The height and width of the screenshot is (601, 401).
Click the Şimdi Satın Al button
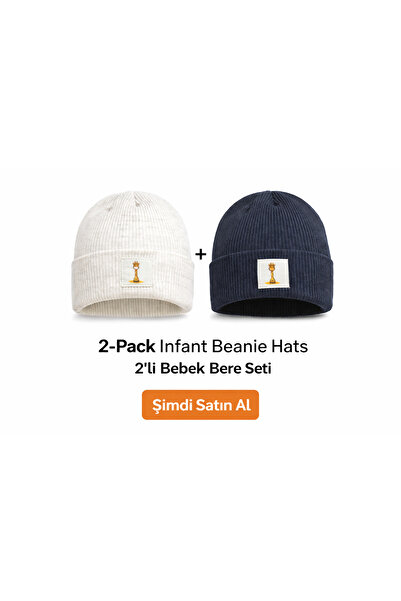[x=200, y=405]
